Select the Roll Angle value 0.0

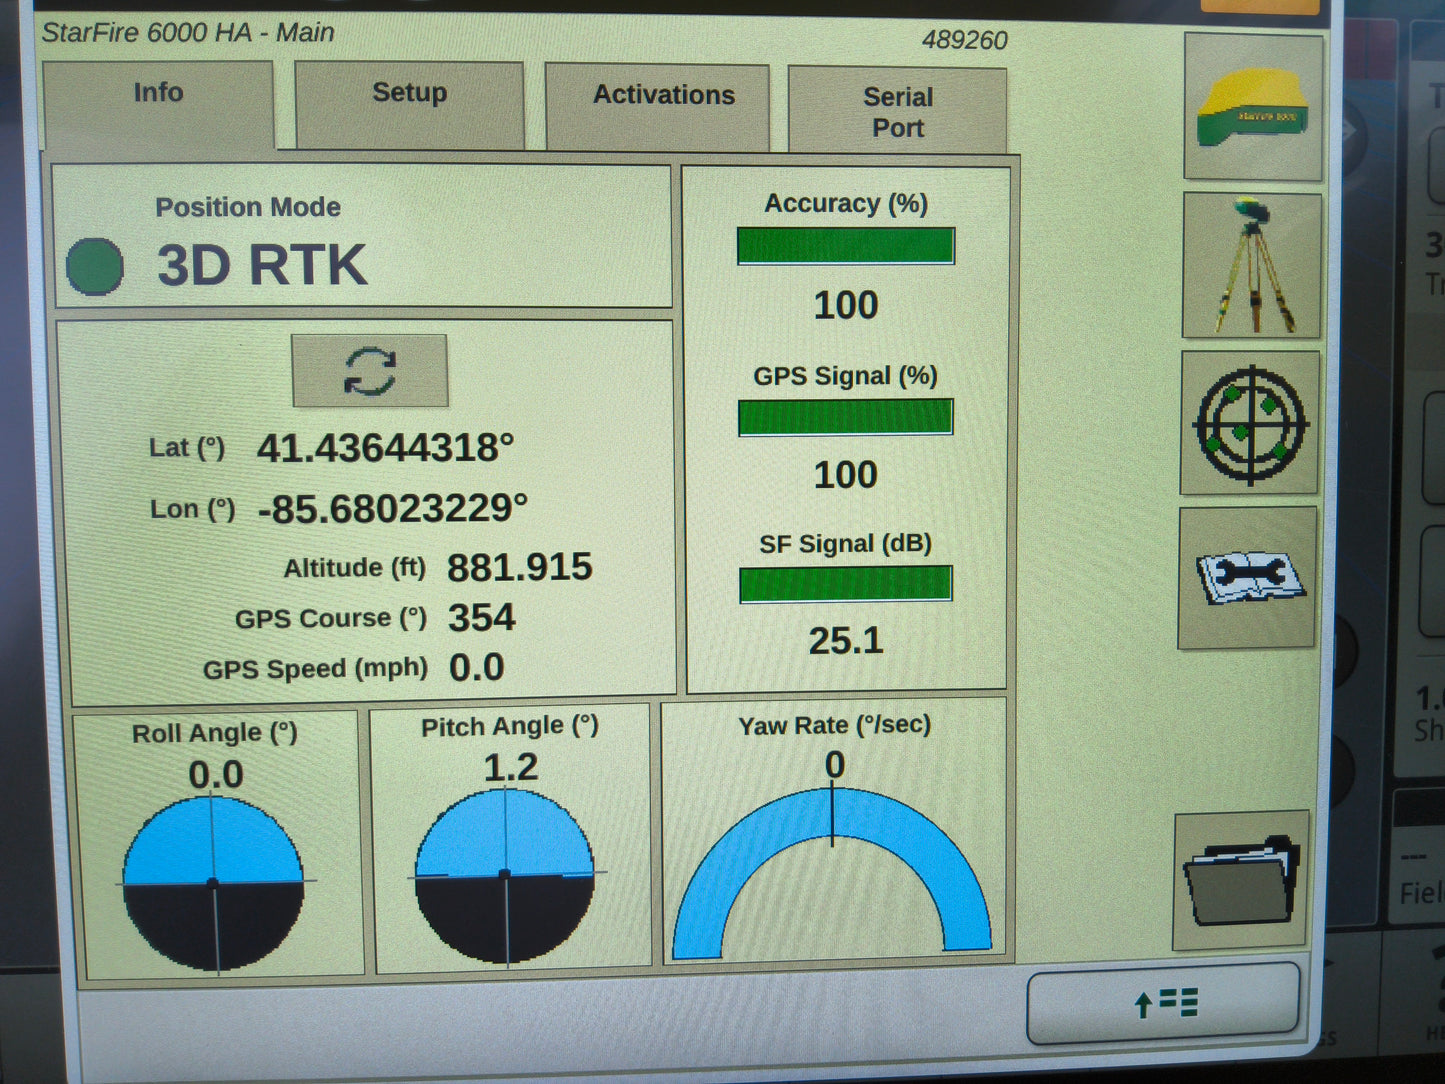click(216, 775)
